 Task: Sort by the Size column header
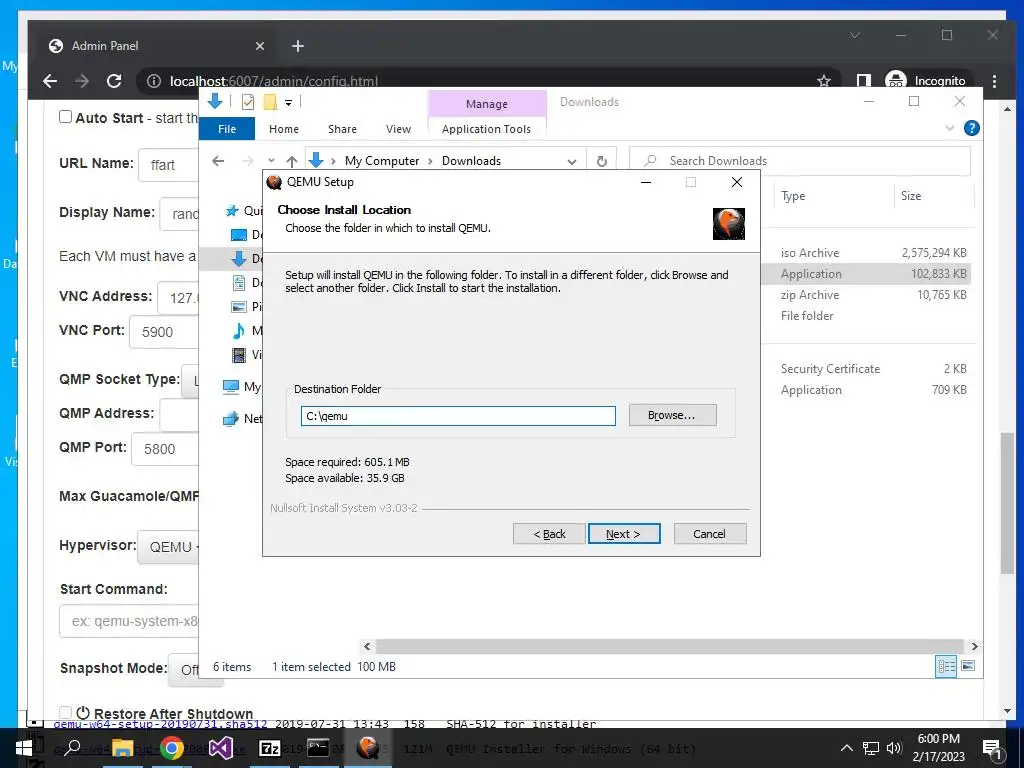933,196
